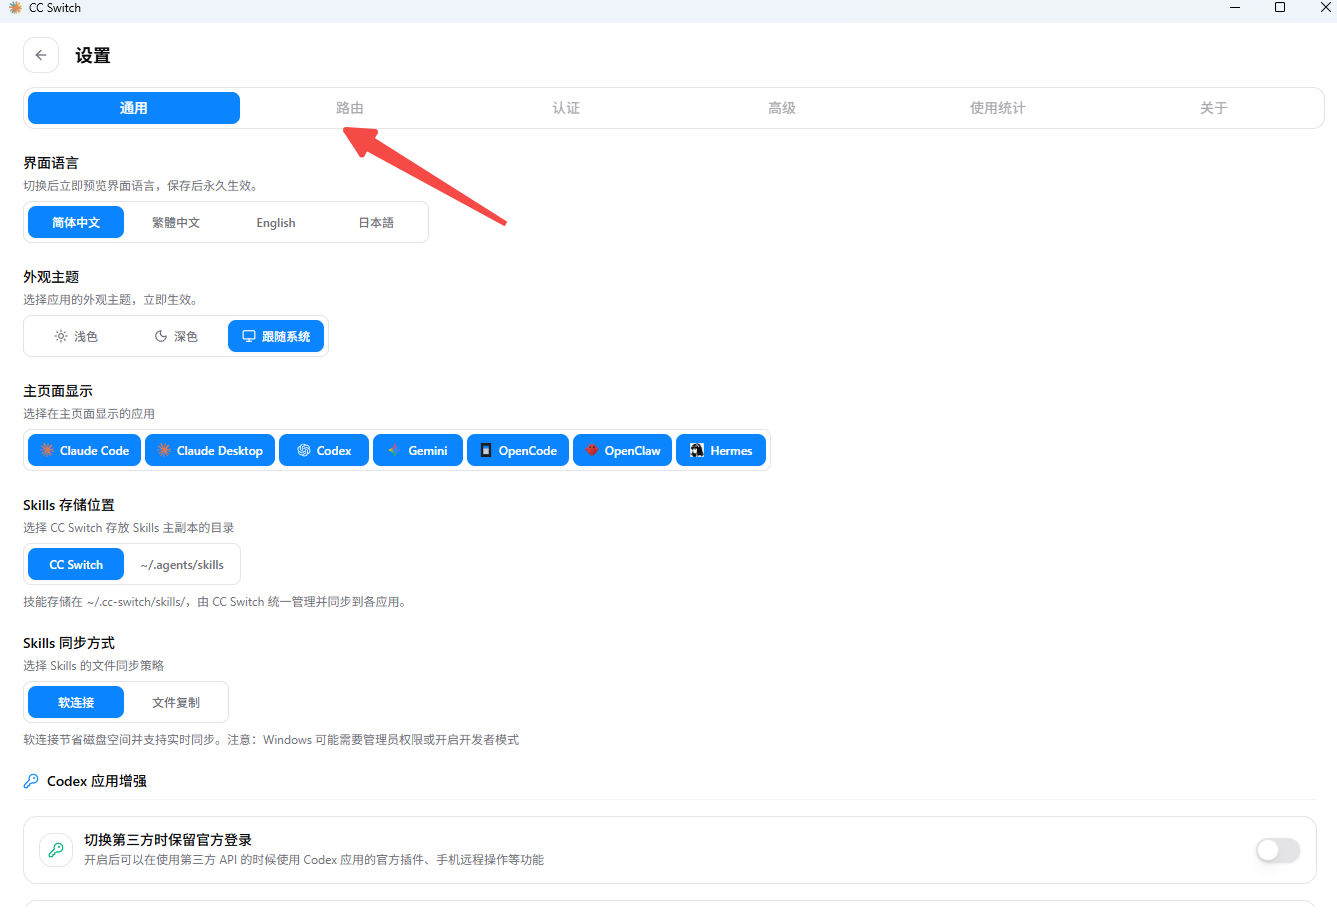Toggle Claude Desktop on the home page
The height and width of the screenshot is (918, 1337).
pyautogui.click(x=210, y=450)
